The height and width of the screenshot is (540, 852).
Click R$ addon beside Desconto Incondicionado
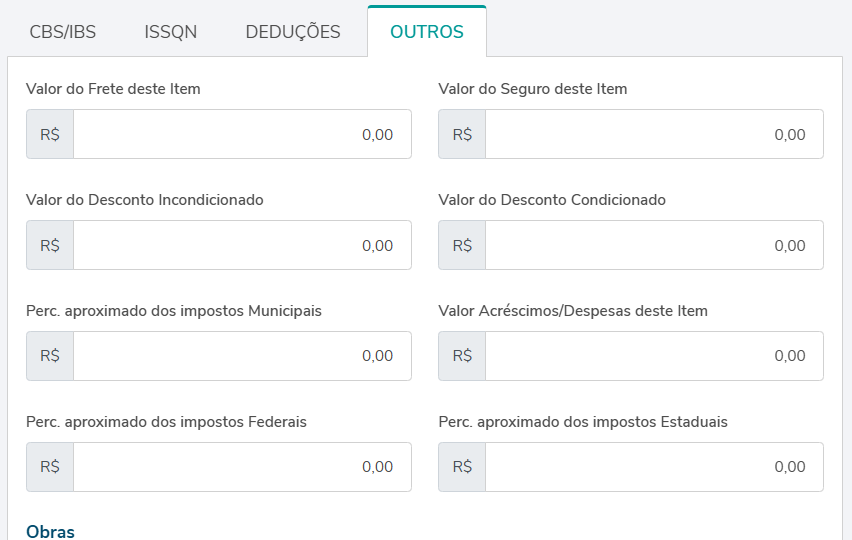click(x=50, y=246)
